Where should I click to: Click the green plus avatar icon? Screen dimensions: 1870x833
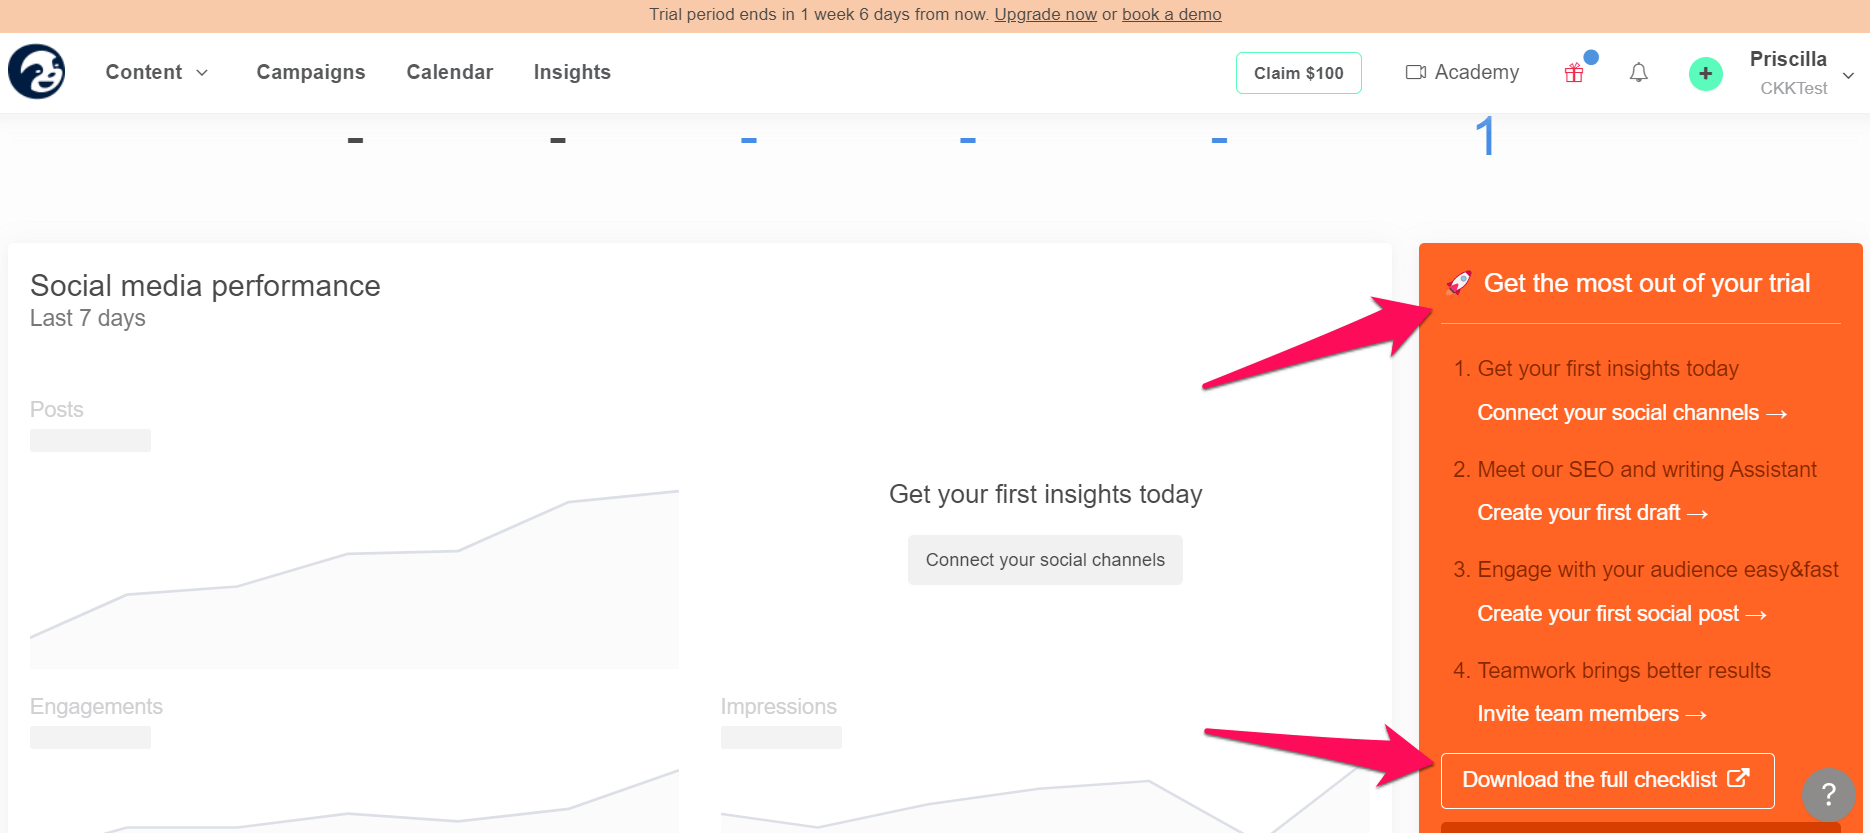click(1706, 73)
